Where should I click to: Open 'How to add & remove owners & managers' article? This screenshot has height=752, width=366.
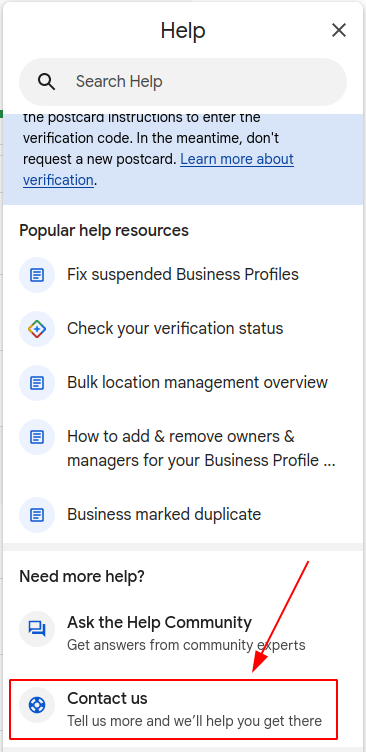(201, 448)
